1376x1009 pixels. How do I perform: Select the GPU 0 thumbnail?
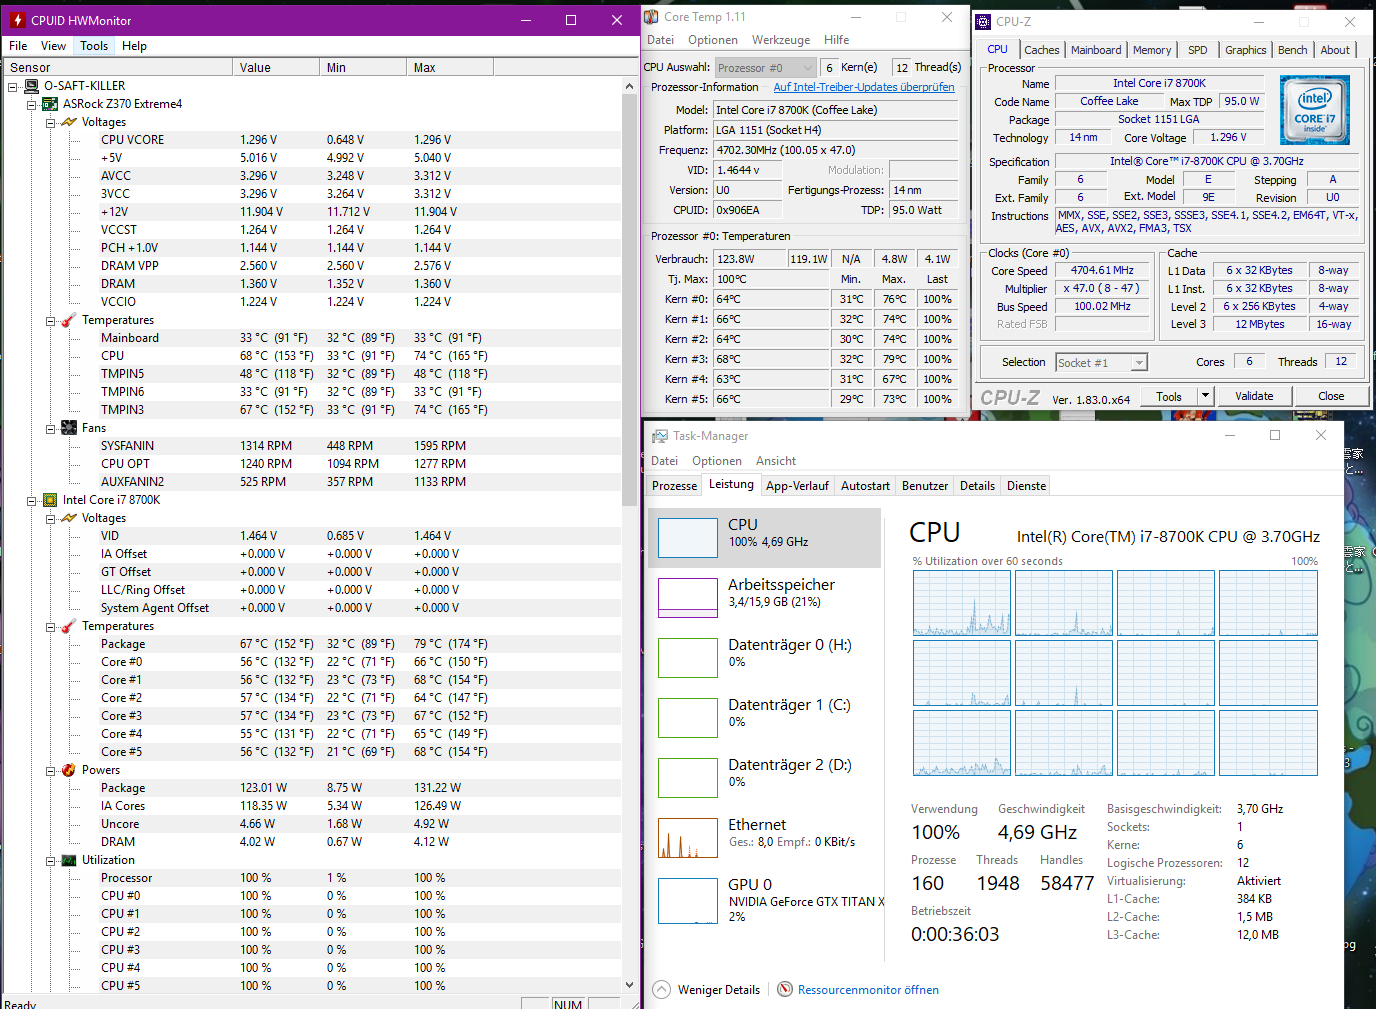[x=688, y=900]
